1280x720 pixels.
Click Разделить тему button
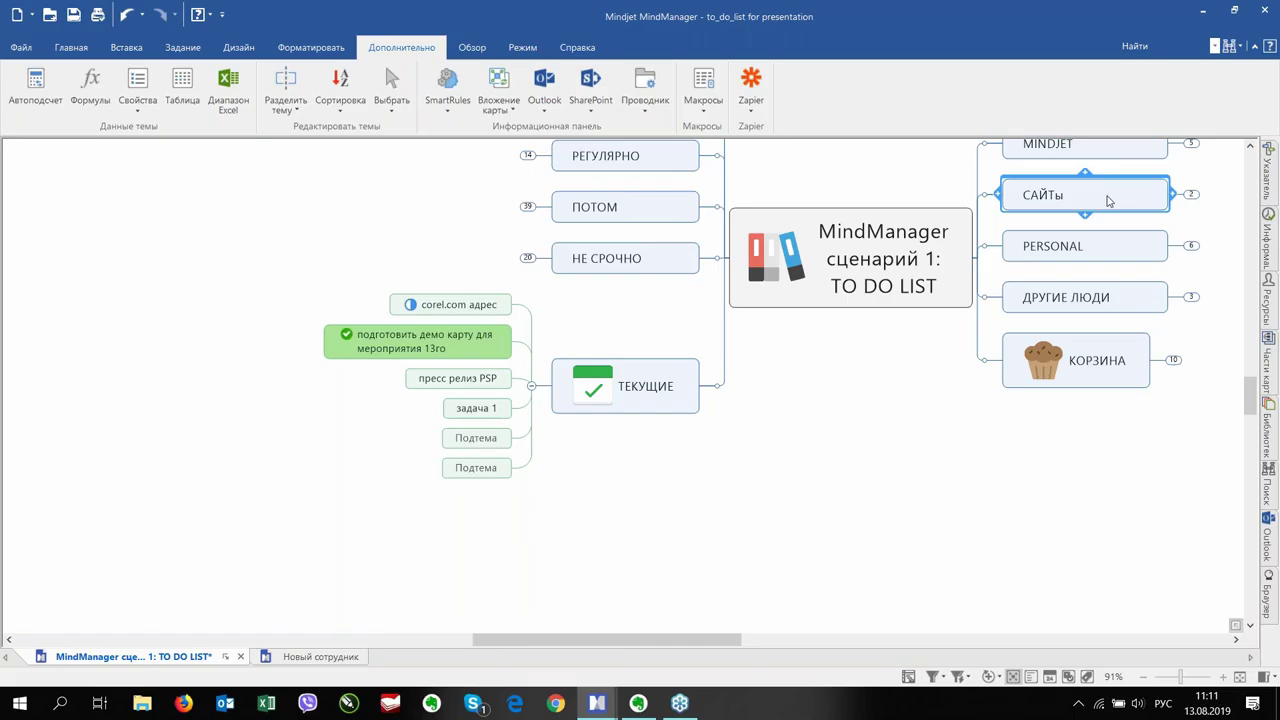pyautogui.click(x=285, y=90)
